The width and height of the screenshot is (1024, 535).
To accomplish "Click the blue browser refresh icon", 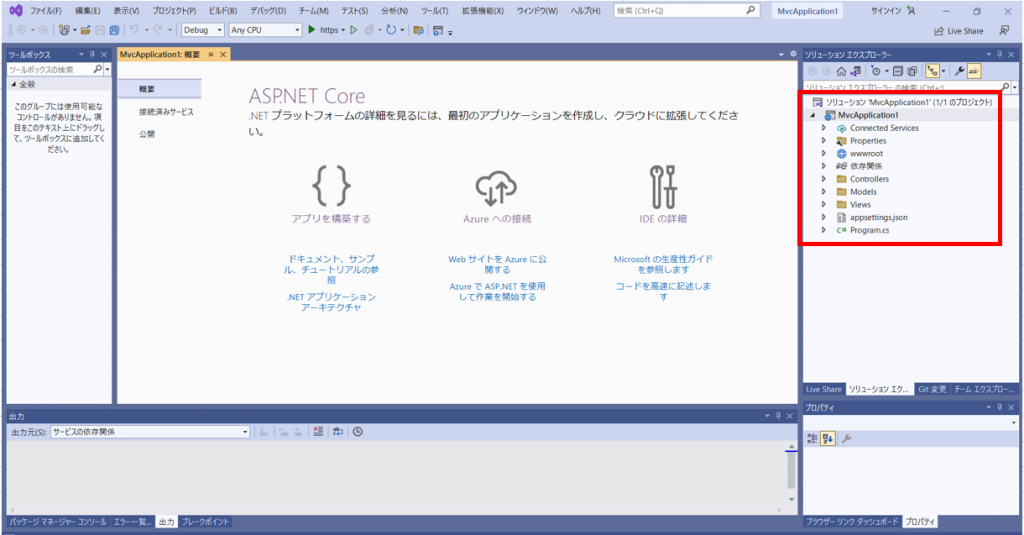I will click(x=391, y=30).
